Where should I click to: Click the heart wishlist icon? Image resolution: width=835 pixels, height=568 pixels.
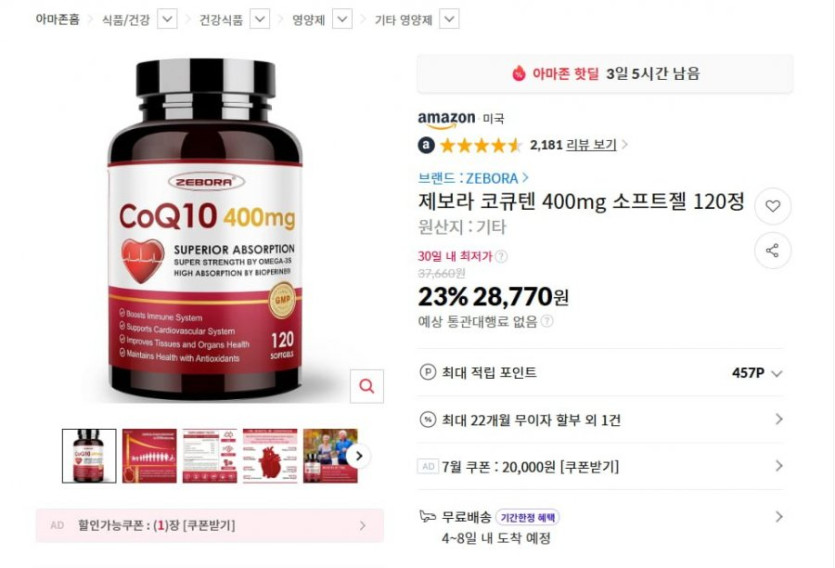pyautogui.click(x=773, y=206)
